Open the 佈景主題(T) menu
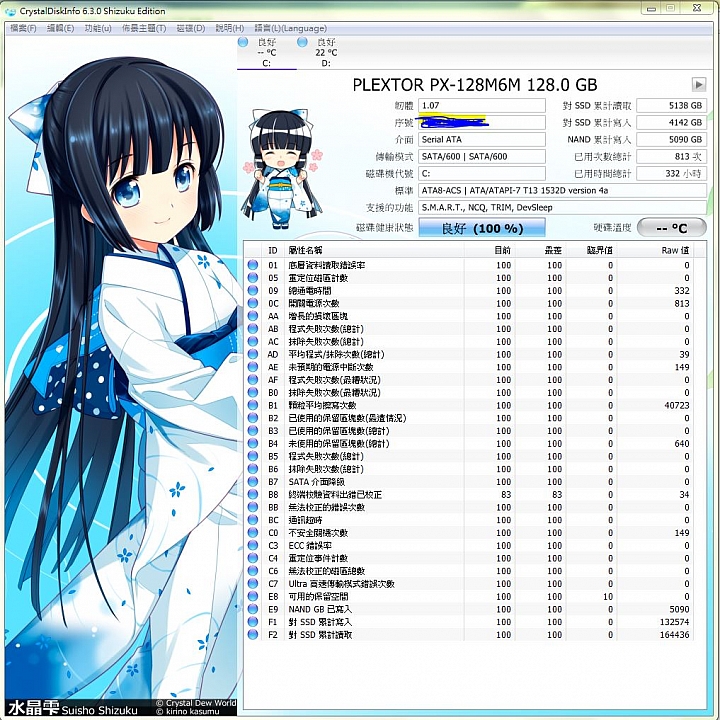The width and height of the screenshot is (720, 720). click(144, 28)
